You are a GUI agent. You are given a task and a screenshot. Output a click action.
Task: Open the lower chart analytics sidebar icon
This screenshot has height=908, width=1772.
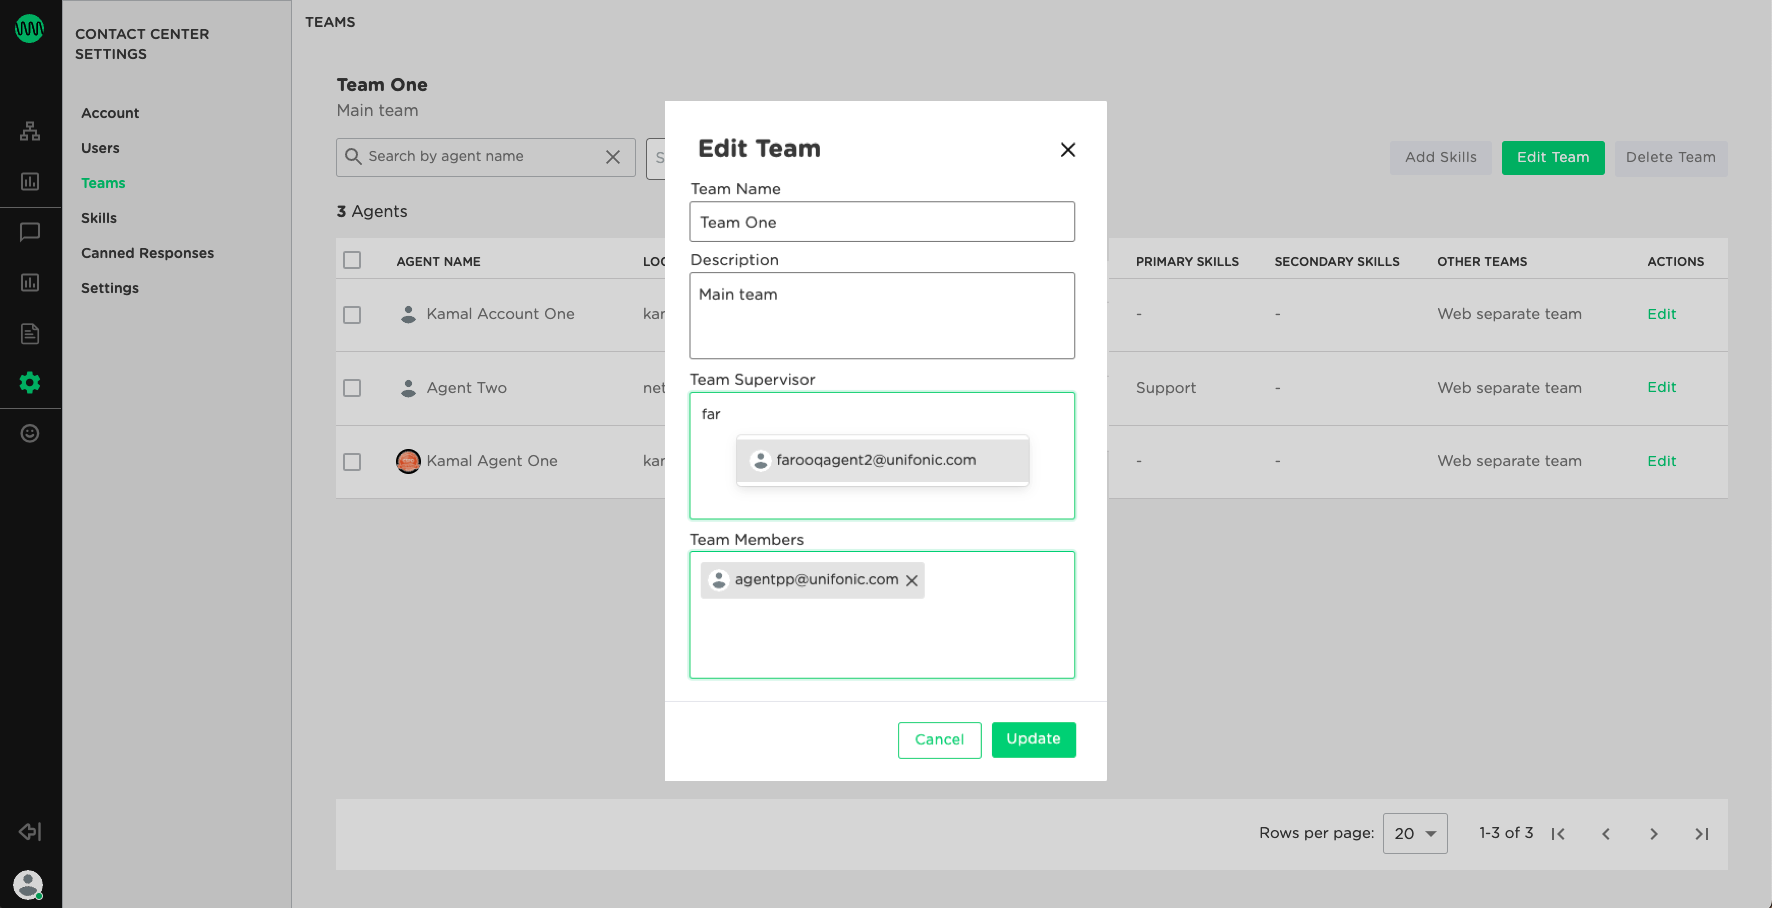30,283
